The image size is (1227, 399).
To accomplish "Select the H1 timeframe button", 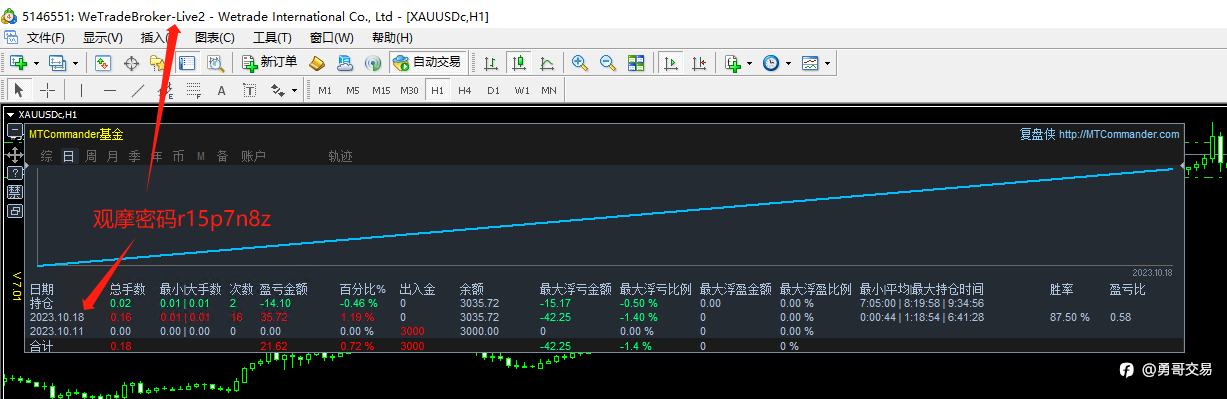I will (x=437, y=90).
